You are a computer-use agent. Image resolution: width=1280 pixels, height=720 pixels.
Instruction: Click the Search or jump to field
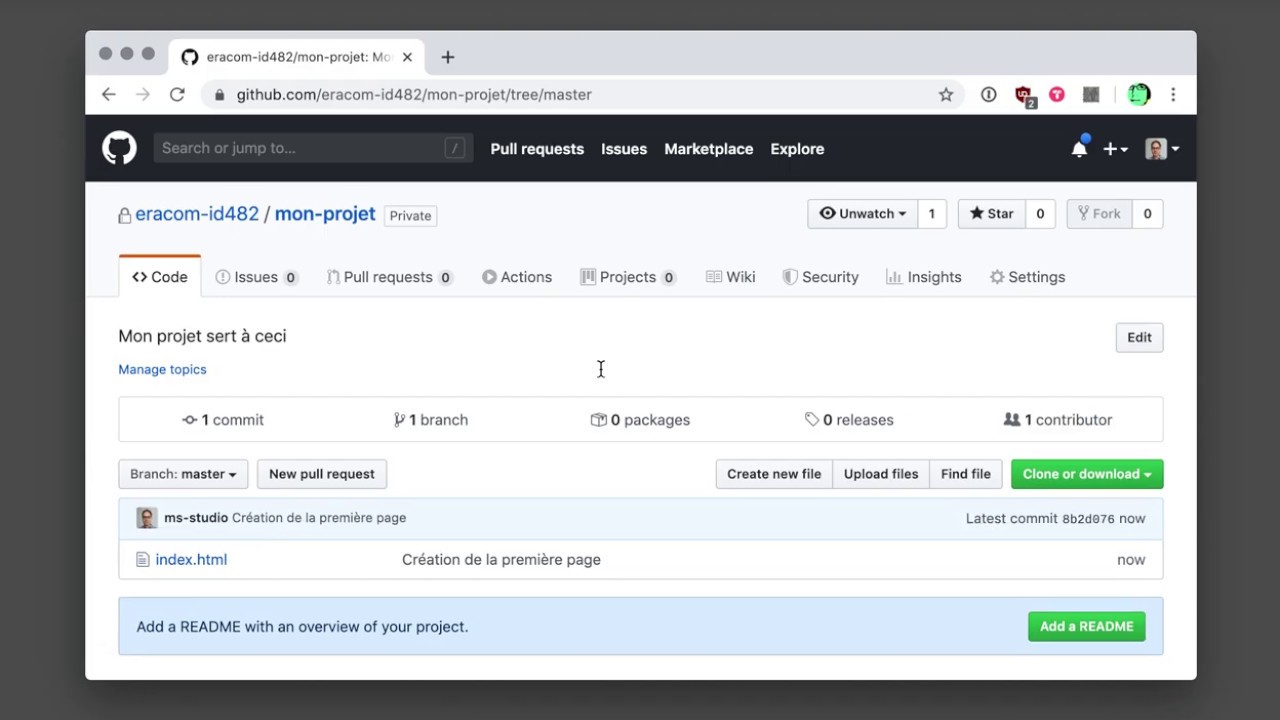click(313, 148)
